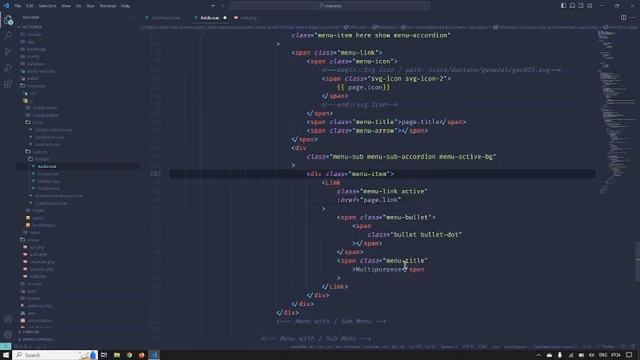Click the Go Back arrow in title bar
This screenshot has width=640, height=360.
coord(213,6)
